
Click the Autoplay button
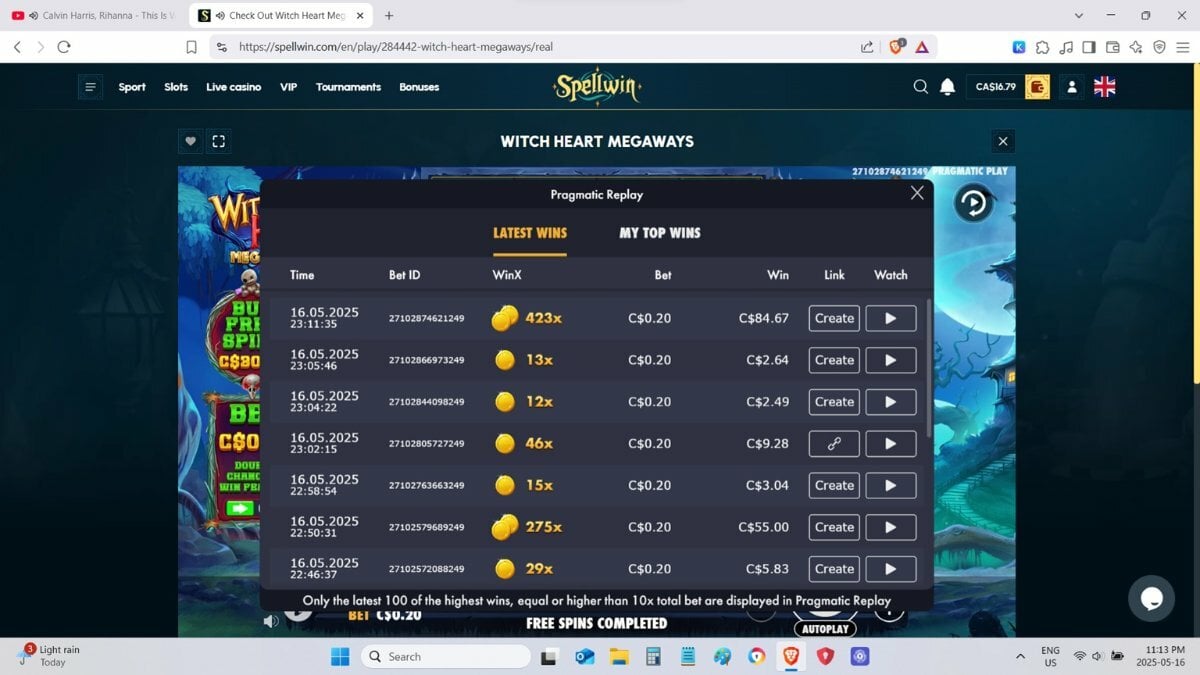pyautogui.click(x=825, y=629)
